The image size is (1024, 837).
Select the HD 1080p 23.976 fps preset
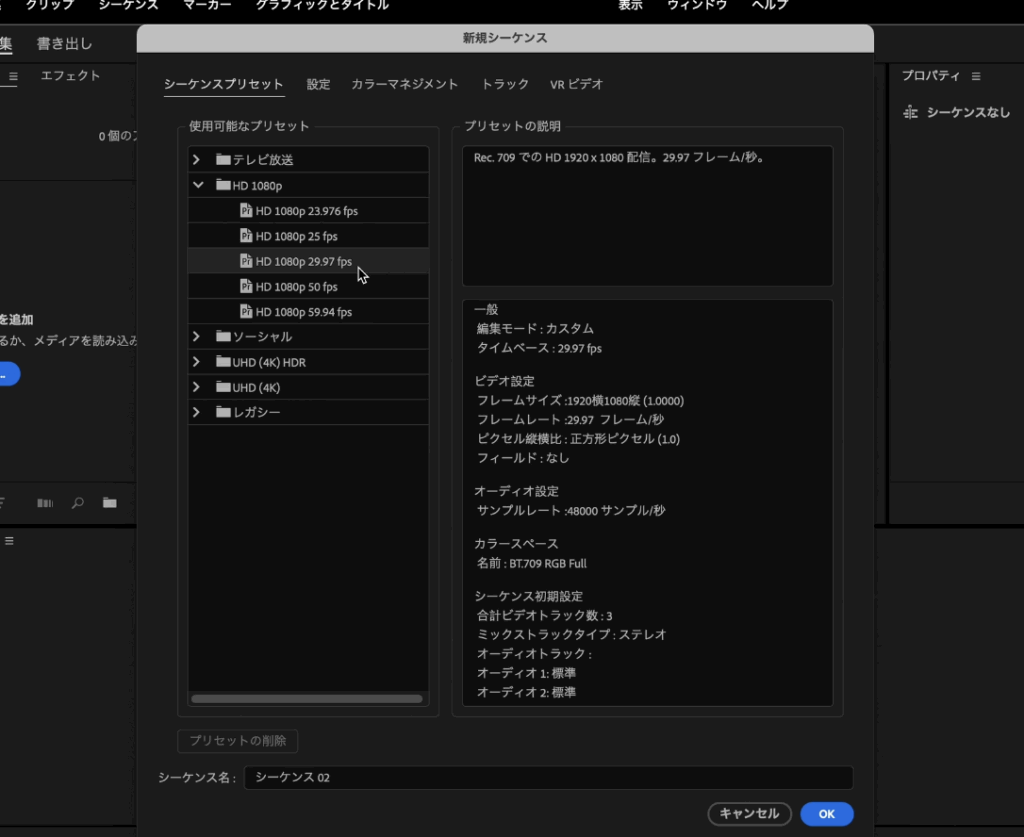pos(306,211)
